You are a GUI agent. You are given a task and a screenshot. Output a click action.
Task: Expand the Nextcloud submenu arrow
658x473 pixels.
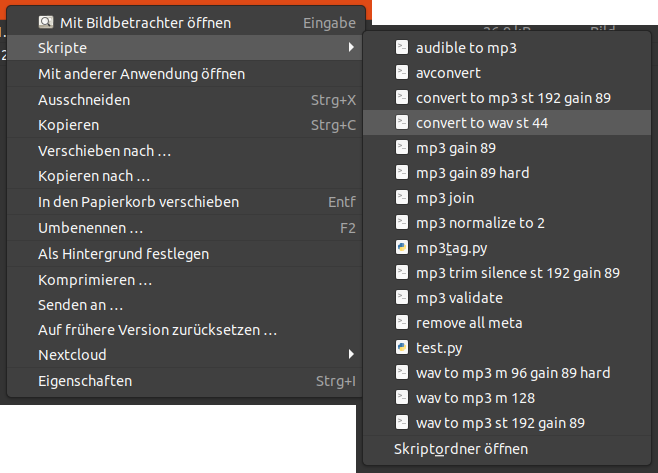351,355
